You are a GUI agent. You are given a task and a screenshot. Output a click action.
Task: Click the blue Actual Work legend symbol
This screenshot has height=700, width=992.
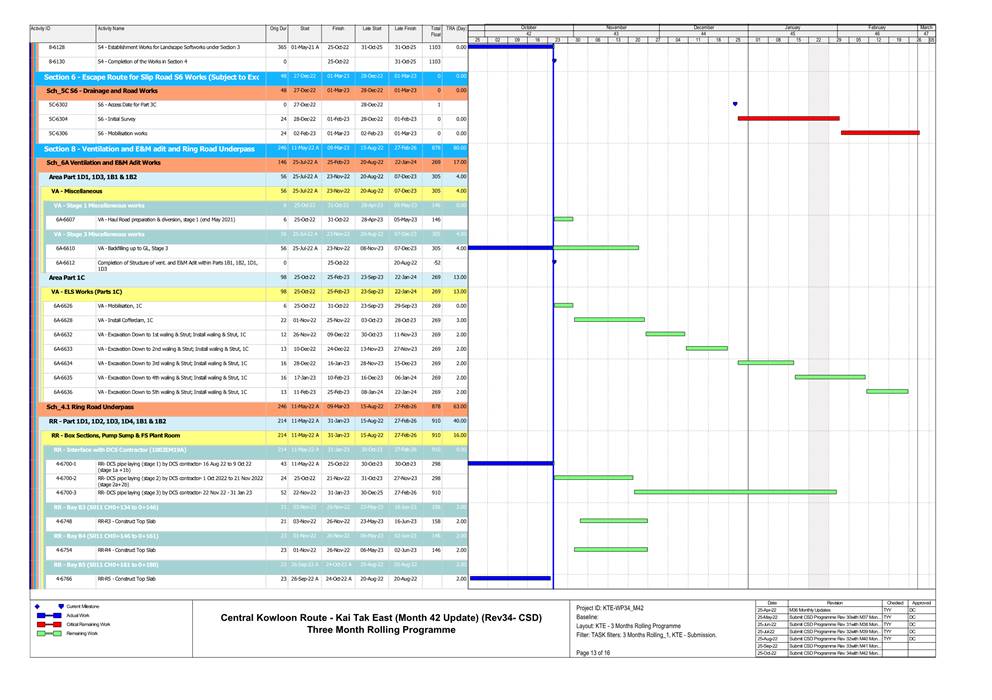click(x=49, y=615)
